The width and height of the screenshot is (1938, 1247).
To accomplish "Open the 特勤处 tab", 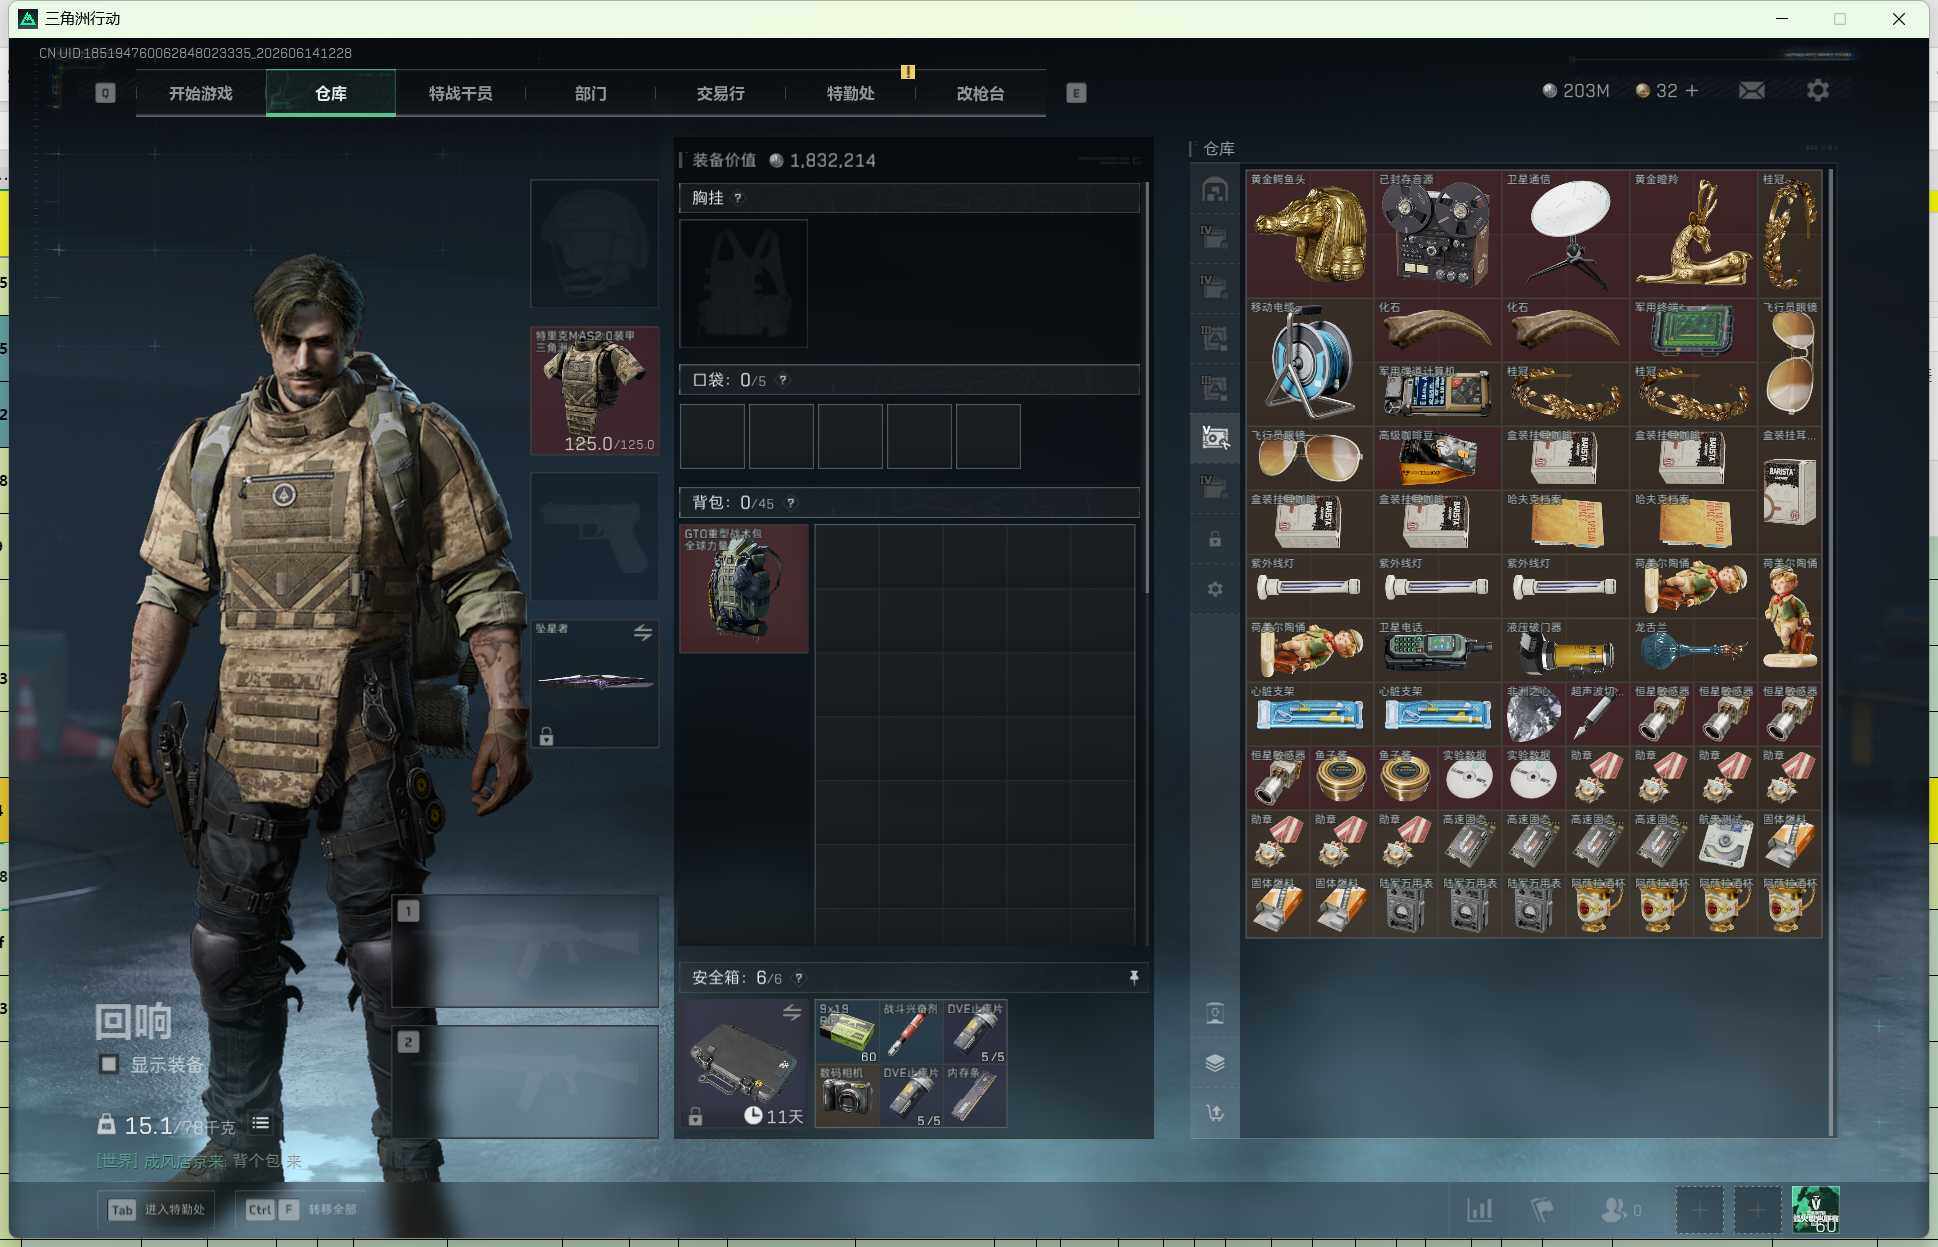I will pyautogui.click(x=851, y=93).
